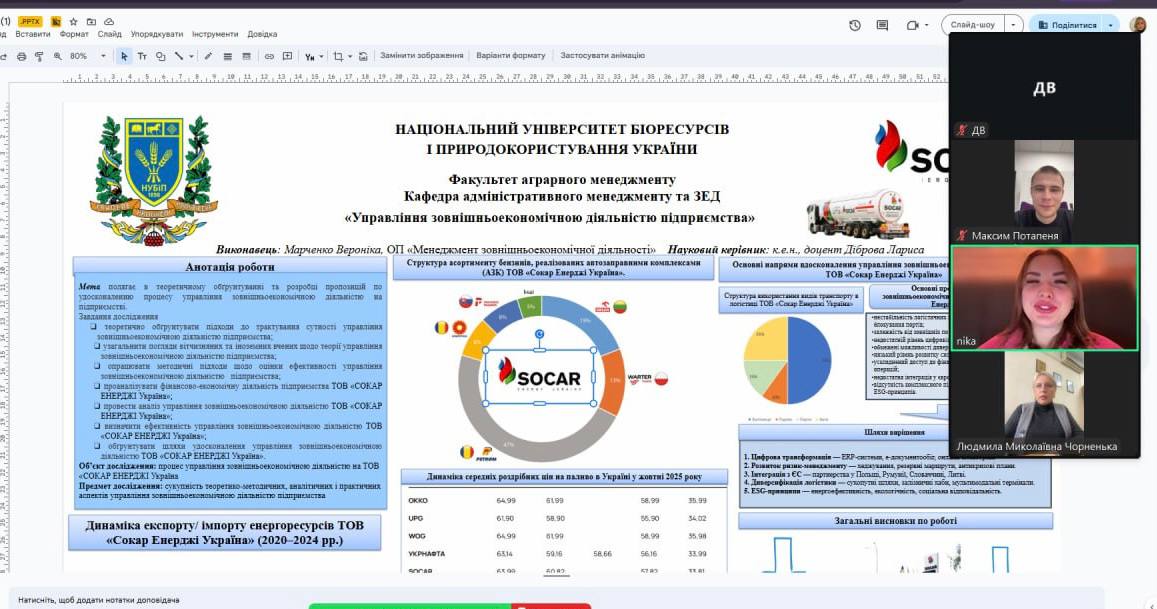1157x609 pixels.
Task: Expand the 80% zoom dropdown
Action: tap(103, 56)
